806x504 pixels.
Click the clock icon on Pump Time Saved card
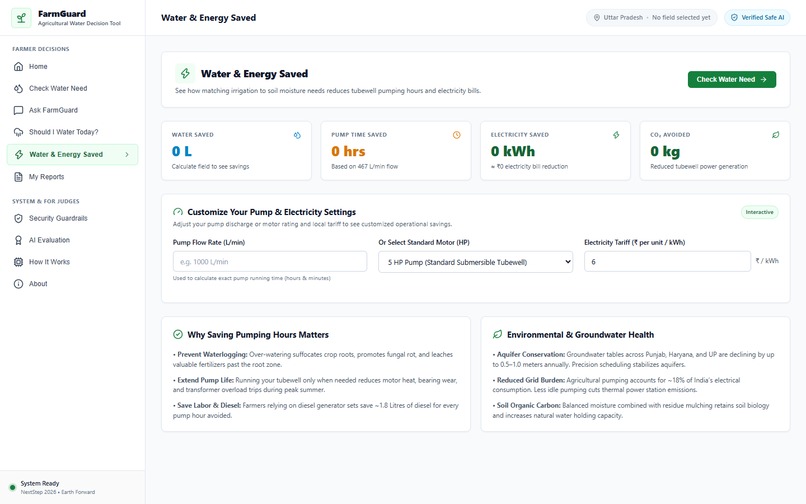tap(456, 135)
